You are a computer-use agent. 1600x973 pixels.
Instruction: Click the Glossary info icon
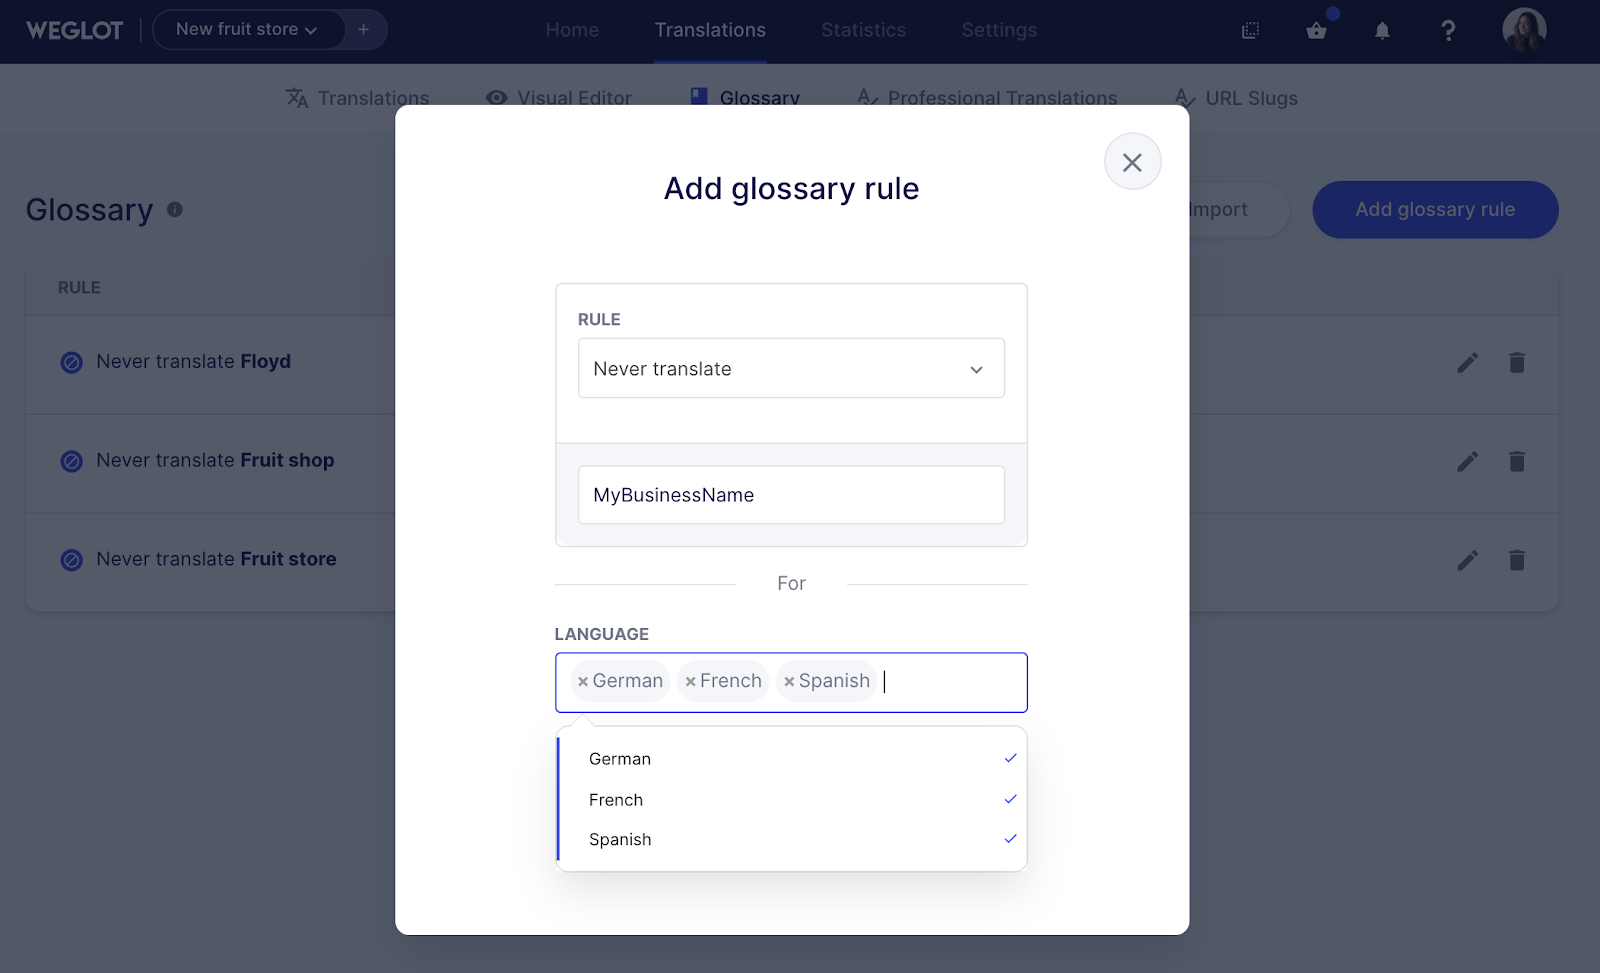click(175, 210)
